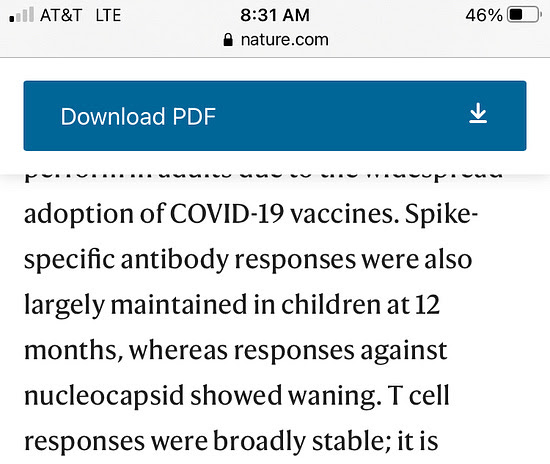The width and height of the screenshot is (550, 464).
Task: Tap the LTE network indicator
Action: click(108, 15)
